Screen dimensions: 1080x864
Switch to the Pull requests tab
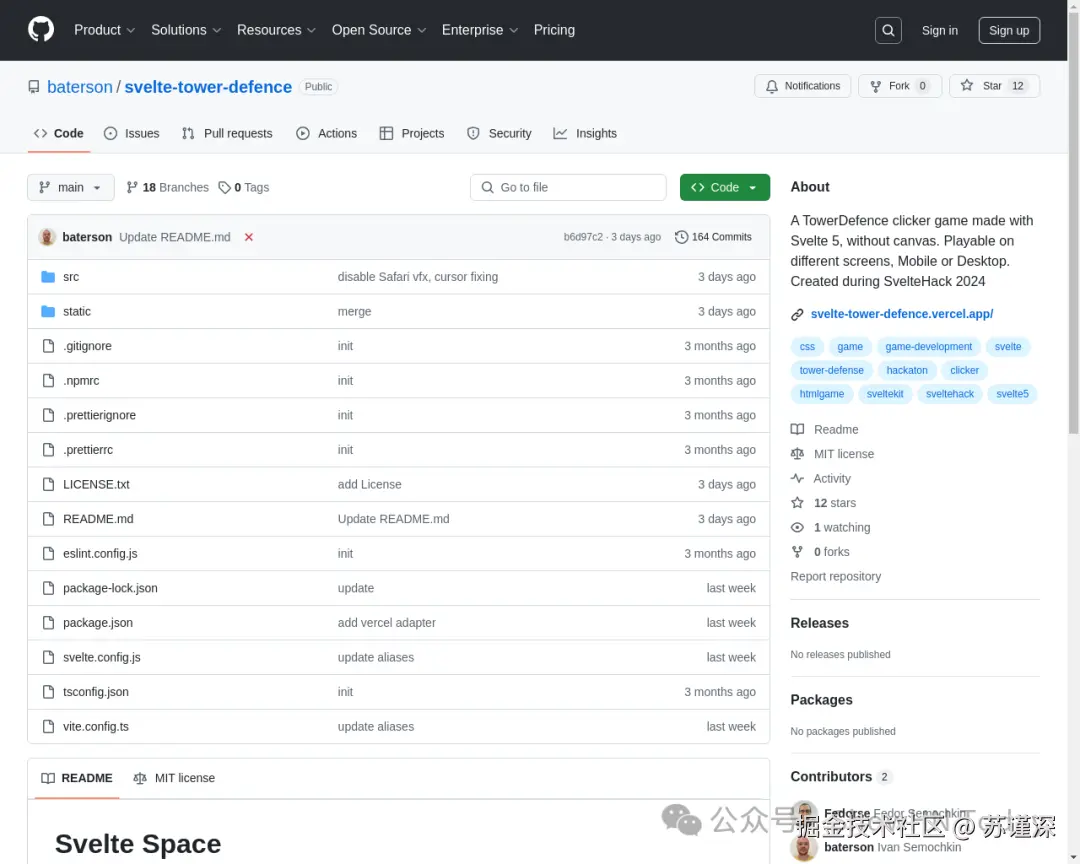point(227,134)
